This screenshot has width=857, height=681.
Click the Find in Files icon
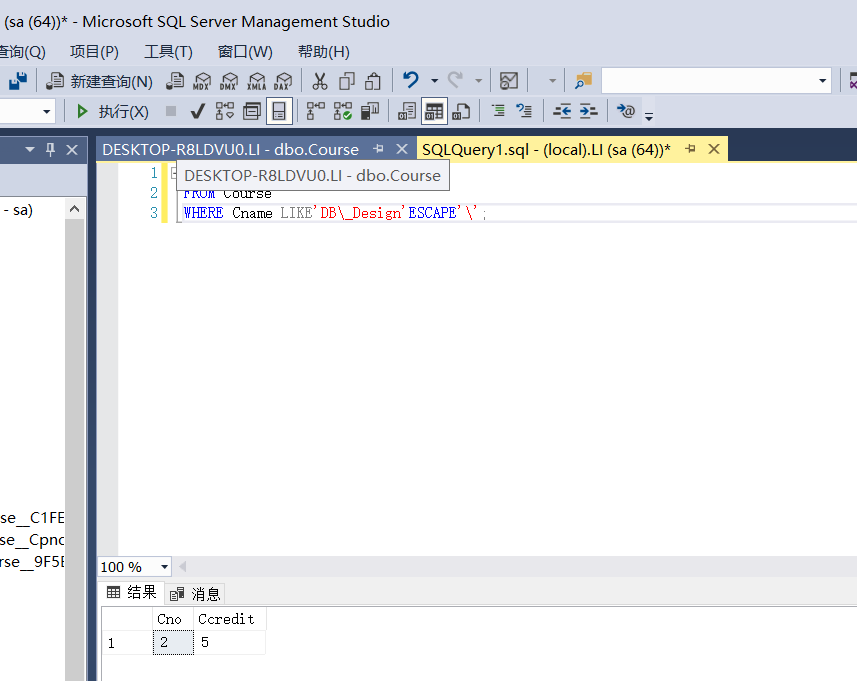click(x=583, y=81)
